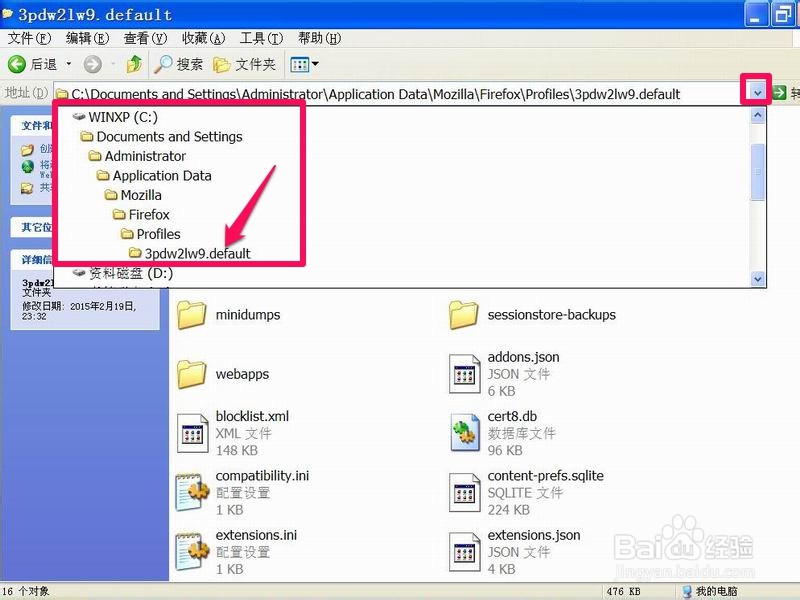Click publish-to-Web globe icon in sidebar
Viewport: 800px width, 600px height.
pyautogui.click(x=28, y=166)
